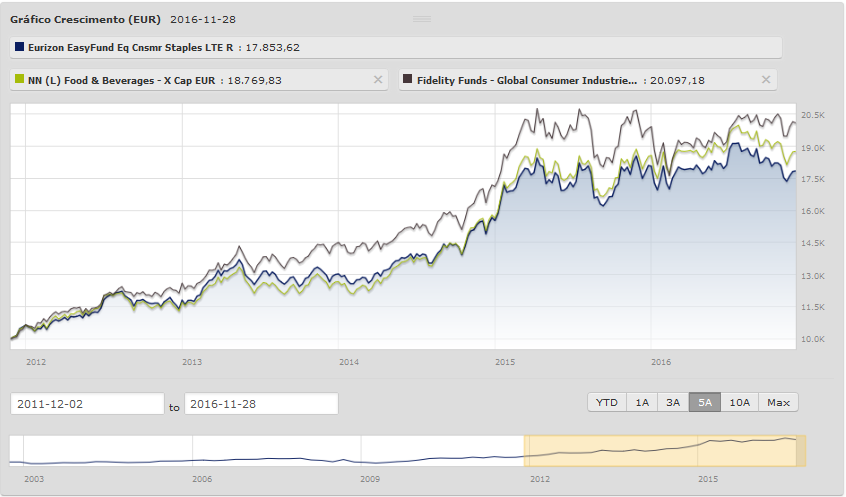Click Fidelity Funds dark color square
This screenshot has height=497, width=846.
click(x=408, y=80)
